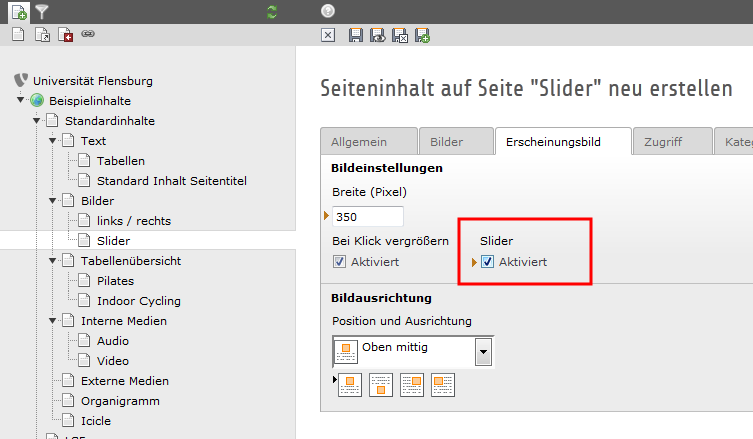Image resolution: width=753 pixels, height=439 pixels.
Task: Select the bottom-center image position thumbnail
Action: click(380, 385)
